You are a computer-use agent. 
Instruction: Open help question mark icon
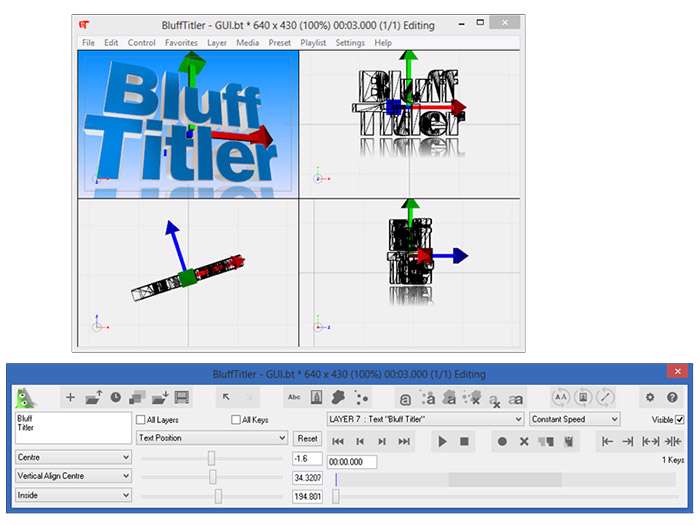click(x=672, y=397)
